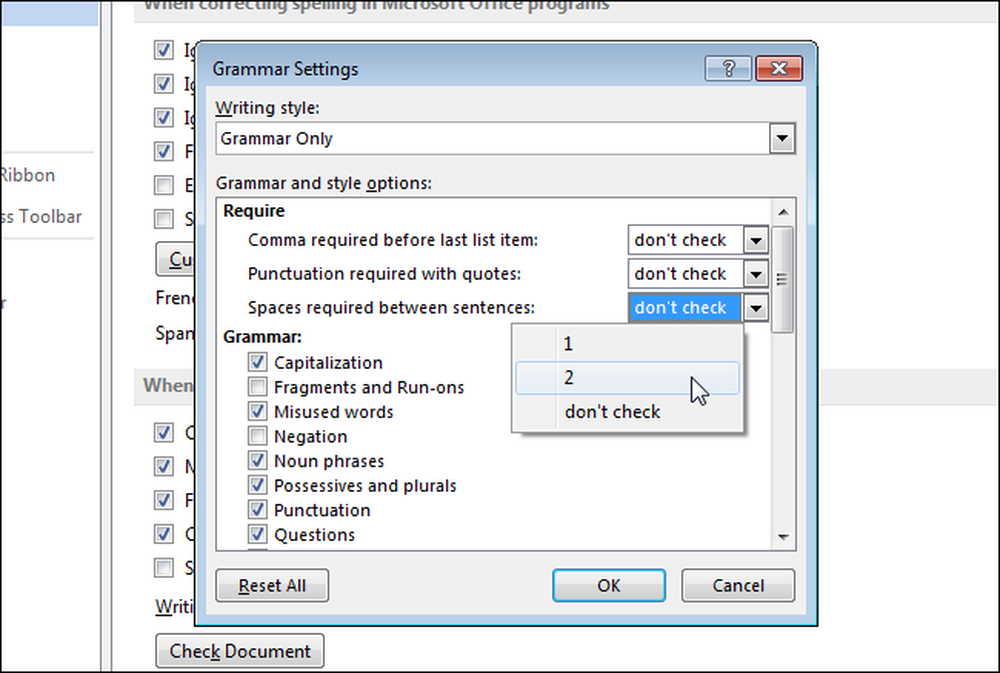Select 1 space in dropdown list

(628, 344)
